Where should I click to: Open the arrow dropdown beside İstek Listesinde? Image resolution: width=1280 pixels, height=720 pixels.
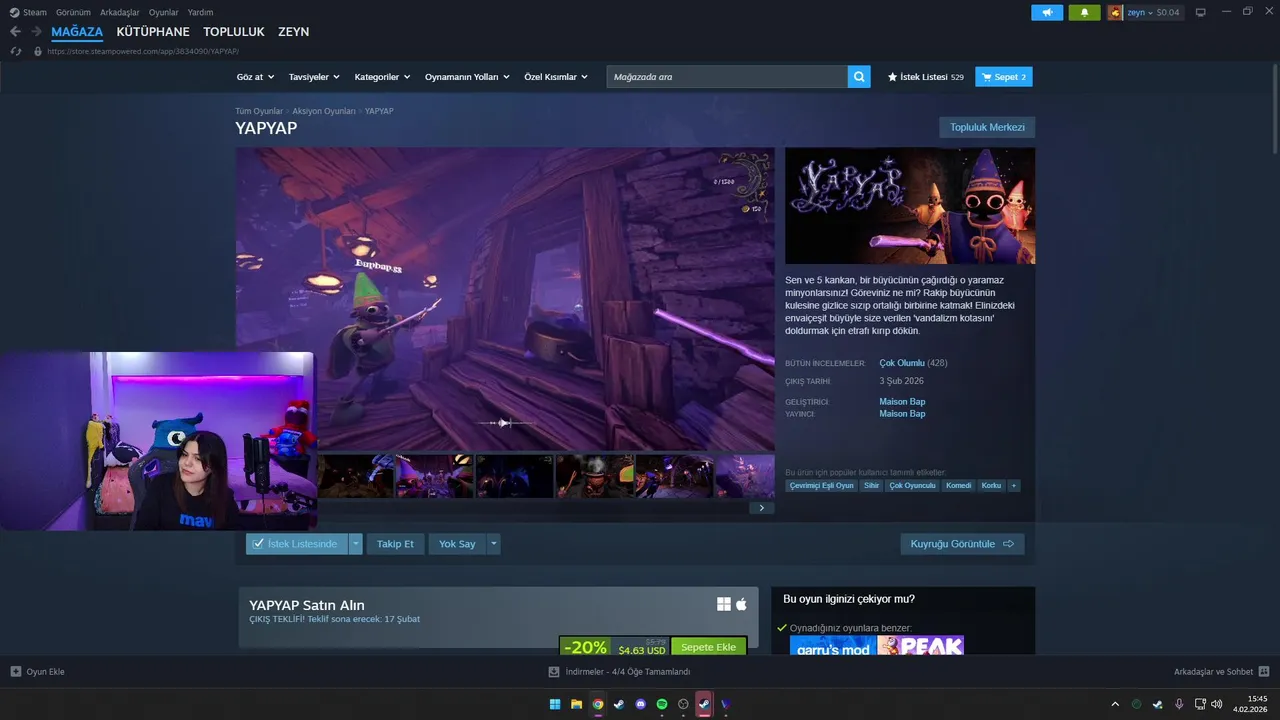click(x=355, y=544)
